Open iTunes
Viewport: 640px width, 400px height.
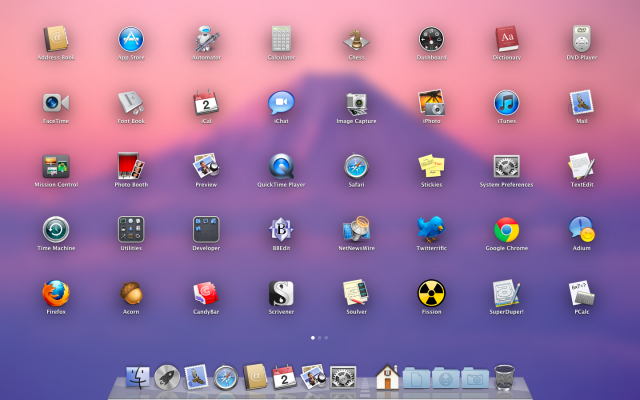(x=507, y=102)
